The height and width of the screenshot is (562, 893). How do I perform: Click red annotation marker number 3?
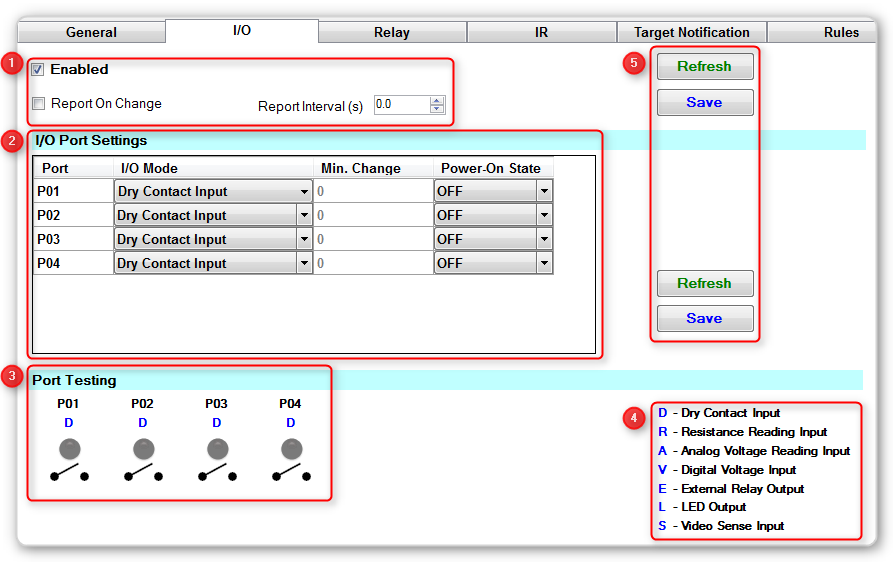[x=11, y=376]
